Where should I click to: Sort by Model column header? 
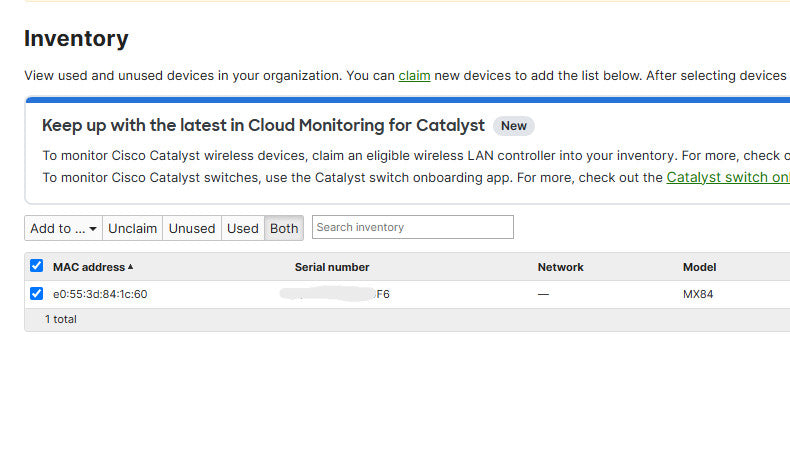[699, 267]
